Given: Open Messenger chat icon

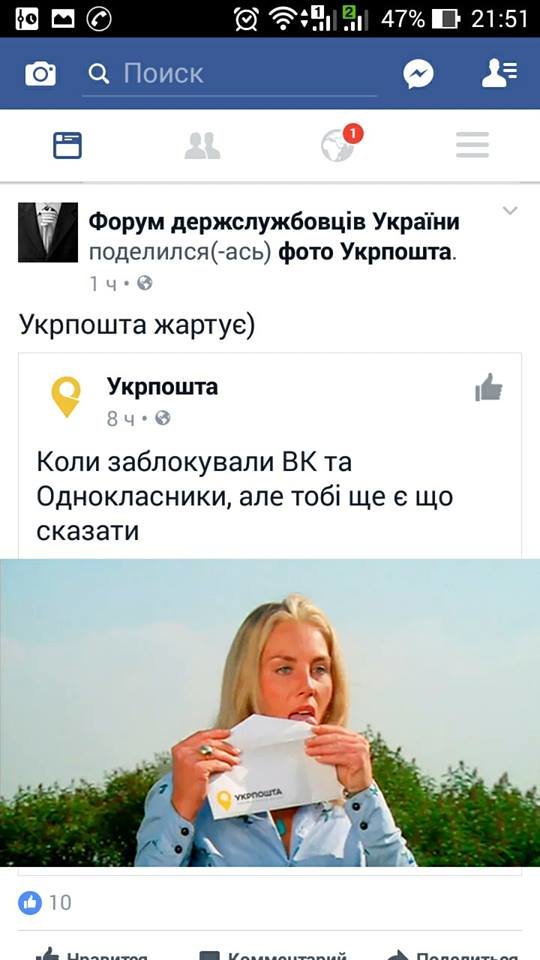Looking at the screenshot, I should click(x=418, y=74).
